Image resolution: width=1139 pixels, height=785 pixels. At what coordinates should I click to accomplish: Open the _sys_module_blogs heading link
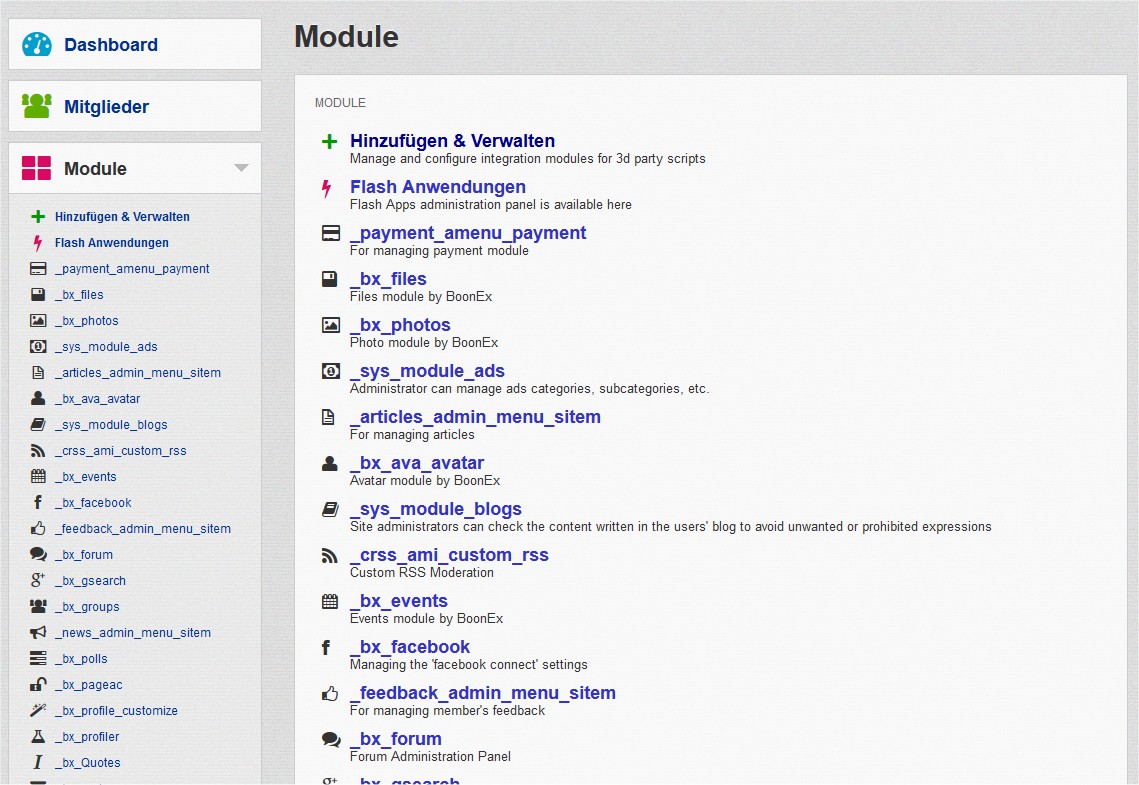click(436, 509)
